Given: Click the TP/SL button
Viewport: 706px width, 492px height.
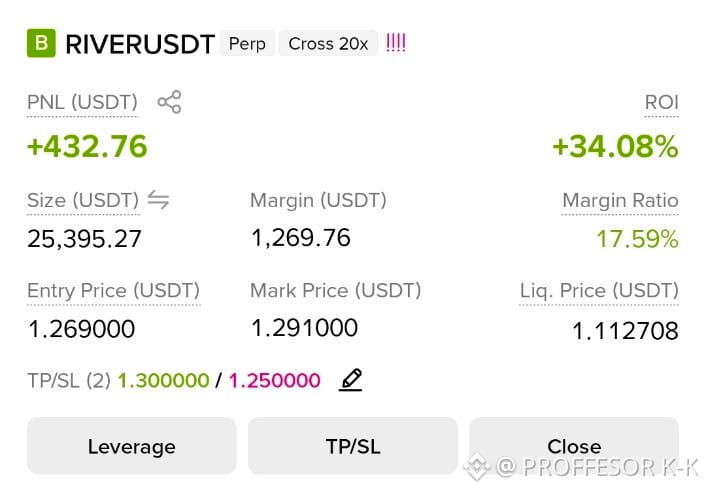Looking at the screenshot, I should tap(353, 446).
